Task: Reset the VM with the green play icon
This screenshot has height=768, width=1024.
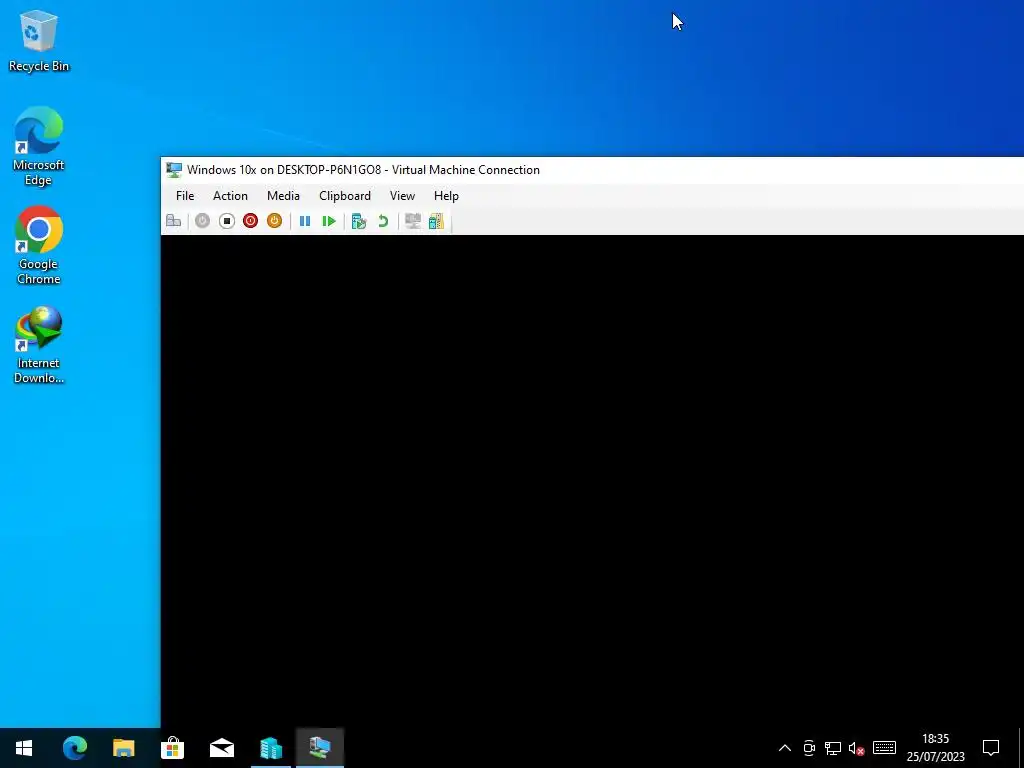Action: (x=329, y=221)
